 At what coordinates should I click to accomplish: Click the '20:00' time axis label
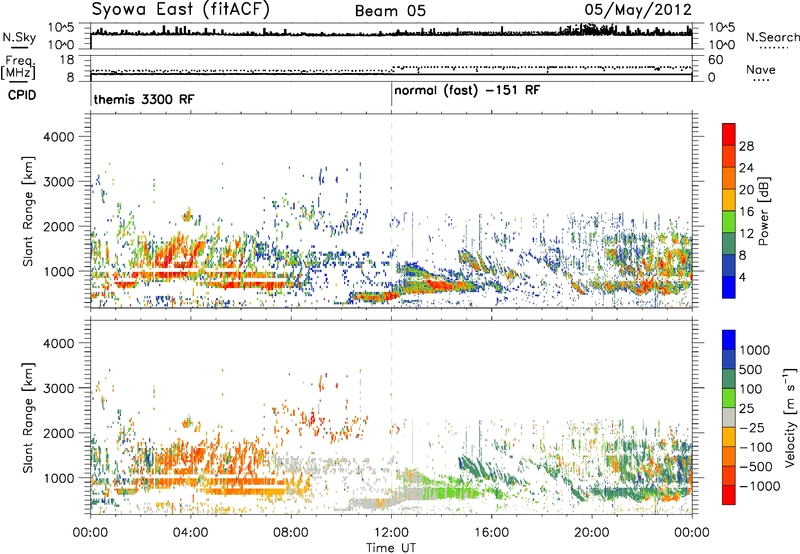[592, 533]
